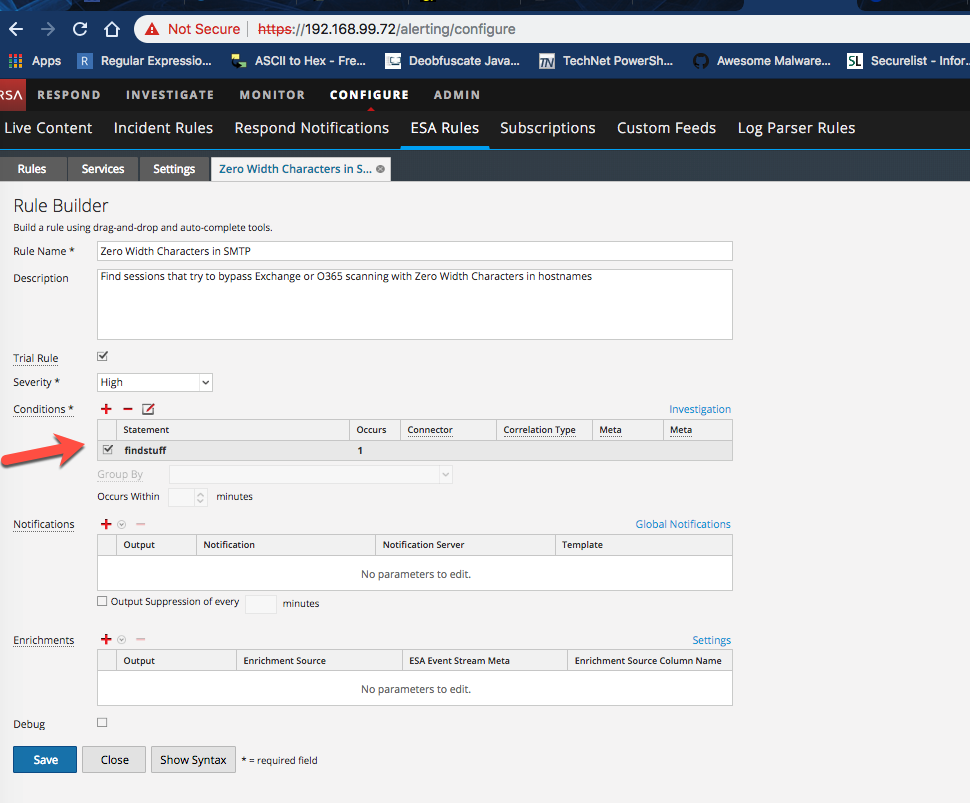This screenshot has height=803, width=970.
Task: Switch to the Incident Rules tab
Action: click(x=163, y=128)
